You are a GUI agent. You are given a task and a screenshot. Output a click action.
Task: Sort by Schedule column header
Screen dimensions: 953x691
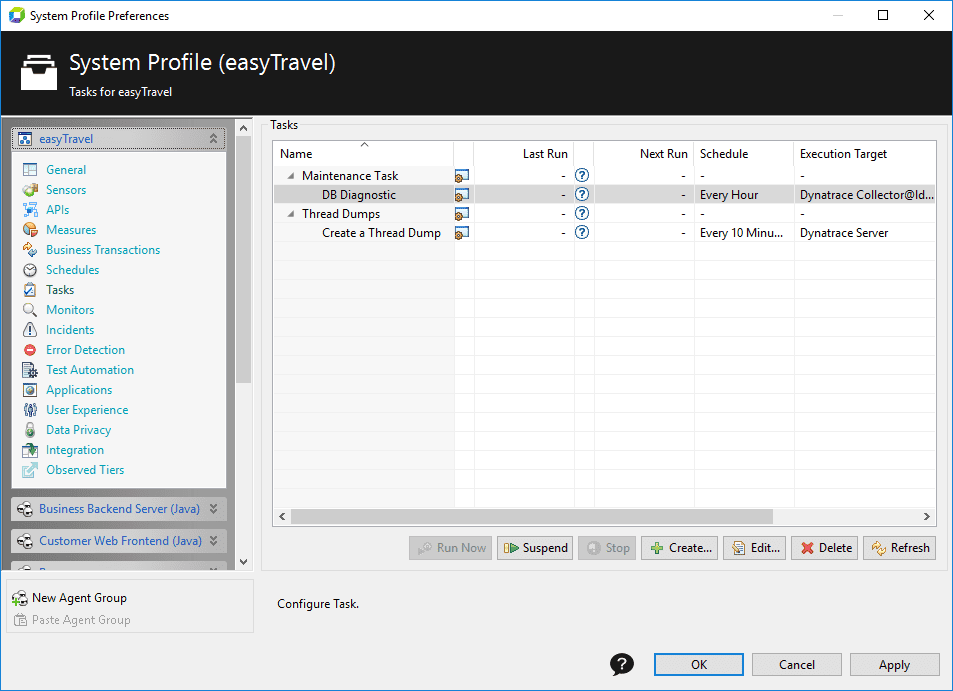pos(743,154)
